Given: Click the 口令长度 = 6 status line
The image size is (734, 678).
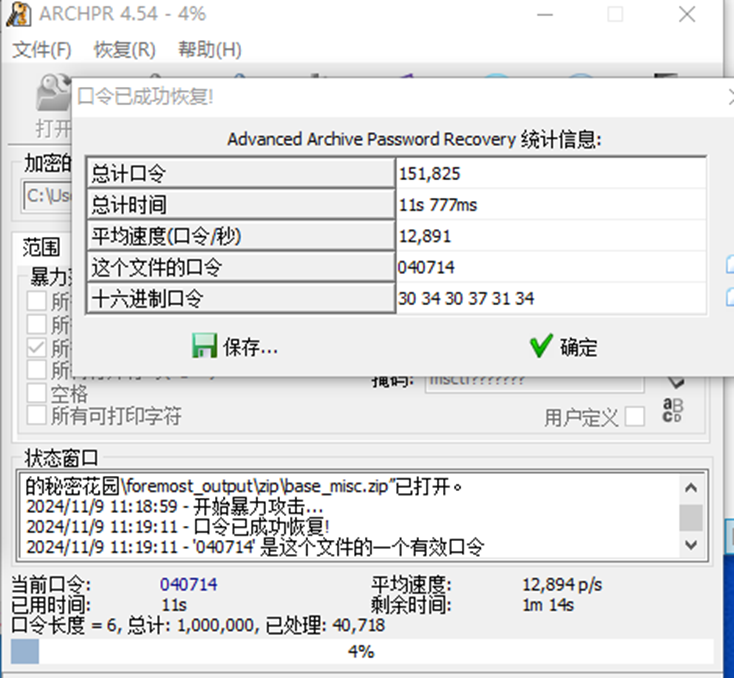Looking at the screenshot, I should pyautogui.click(x=198, y=626).
